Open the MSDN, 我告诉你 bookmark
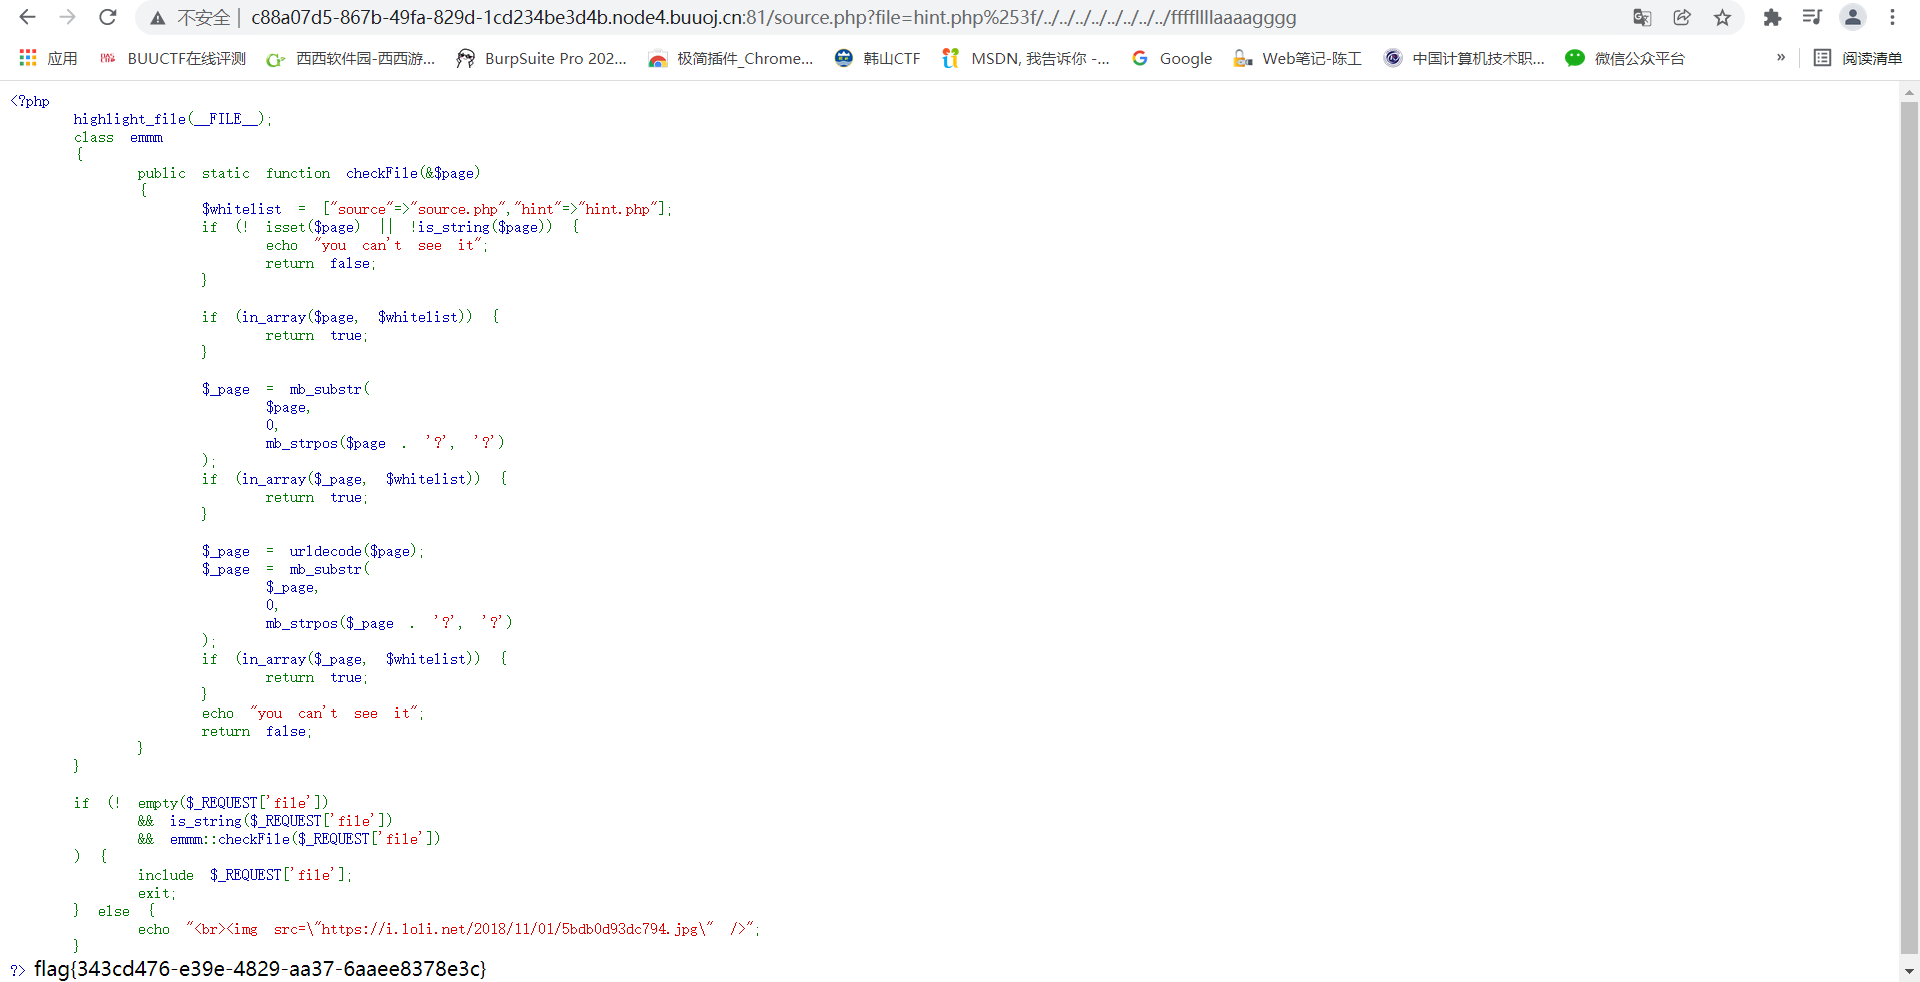Screen dimensions: 1920x982 [1026, 58]
